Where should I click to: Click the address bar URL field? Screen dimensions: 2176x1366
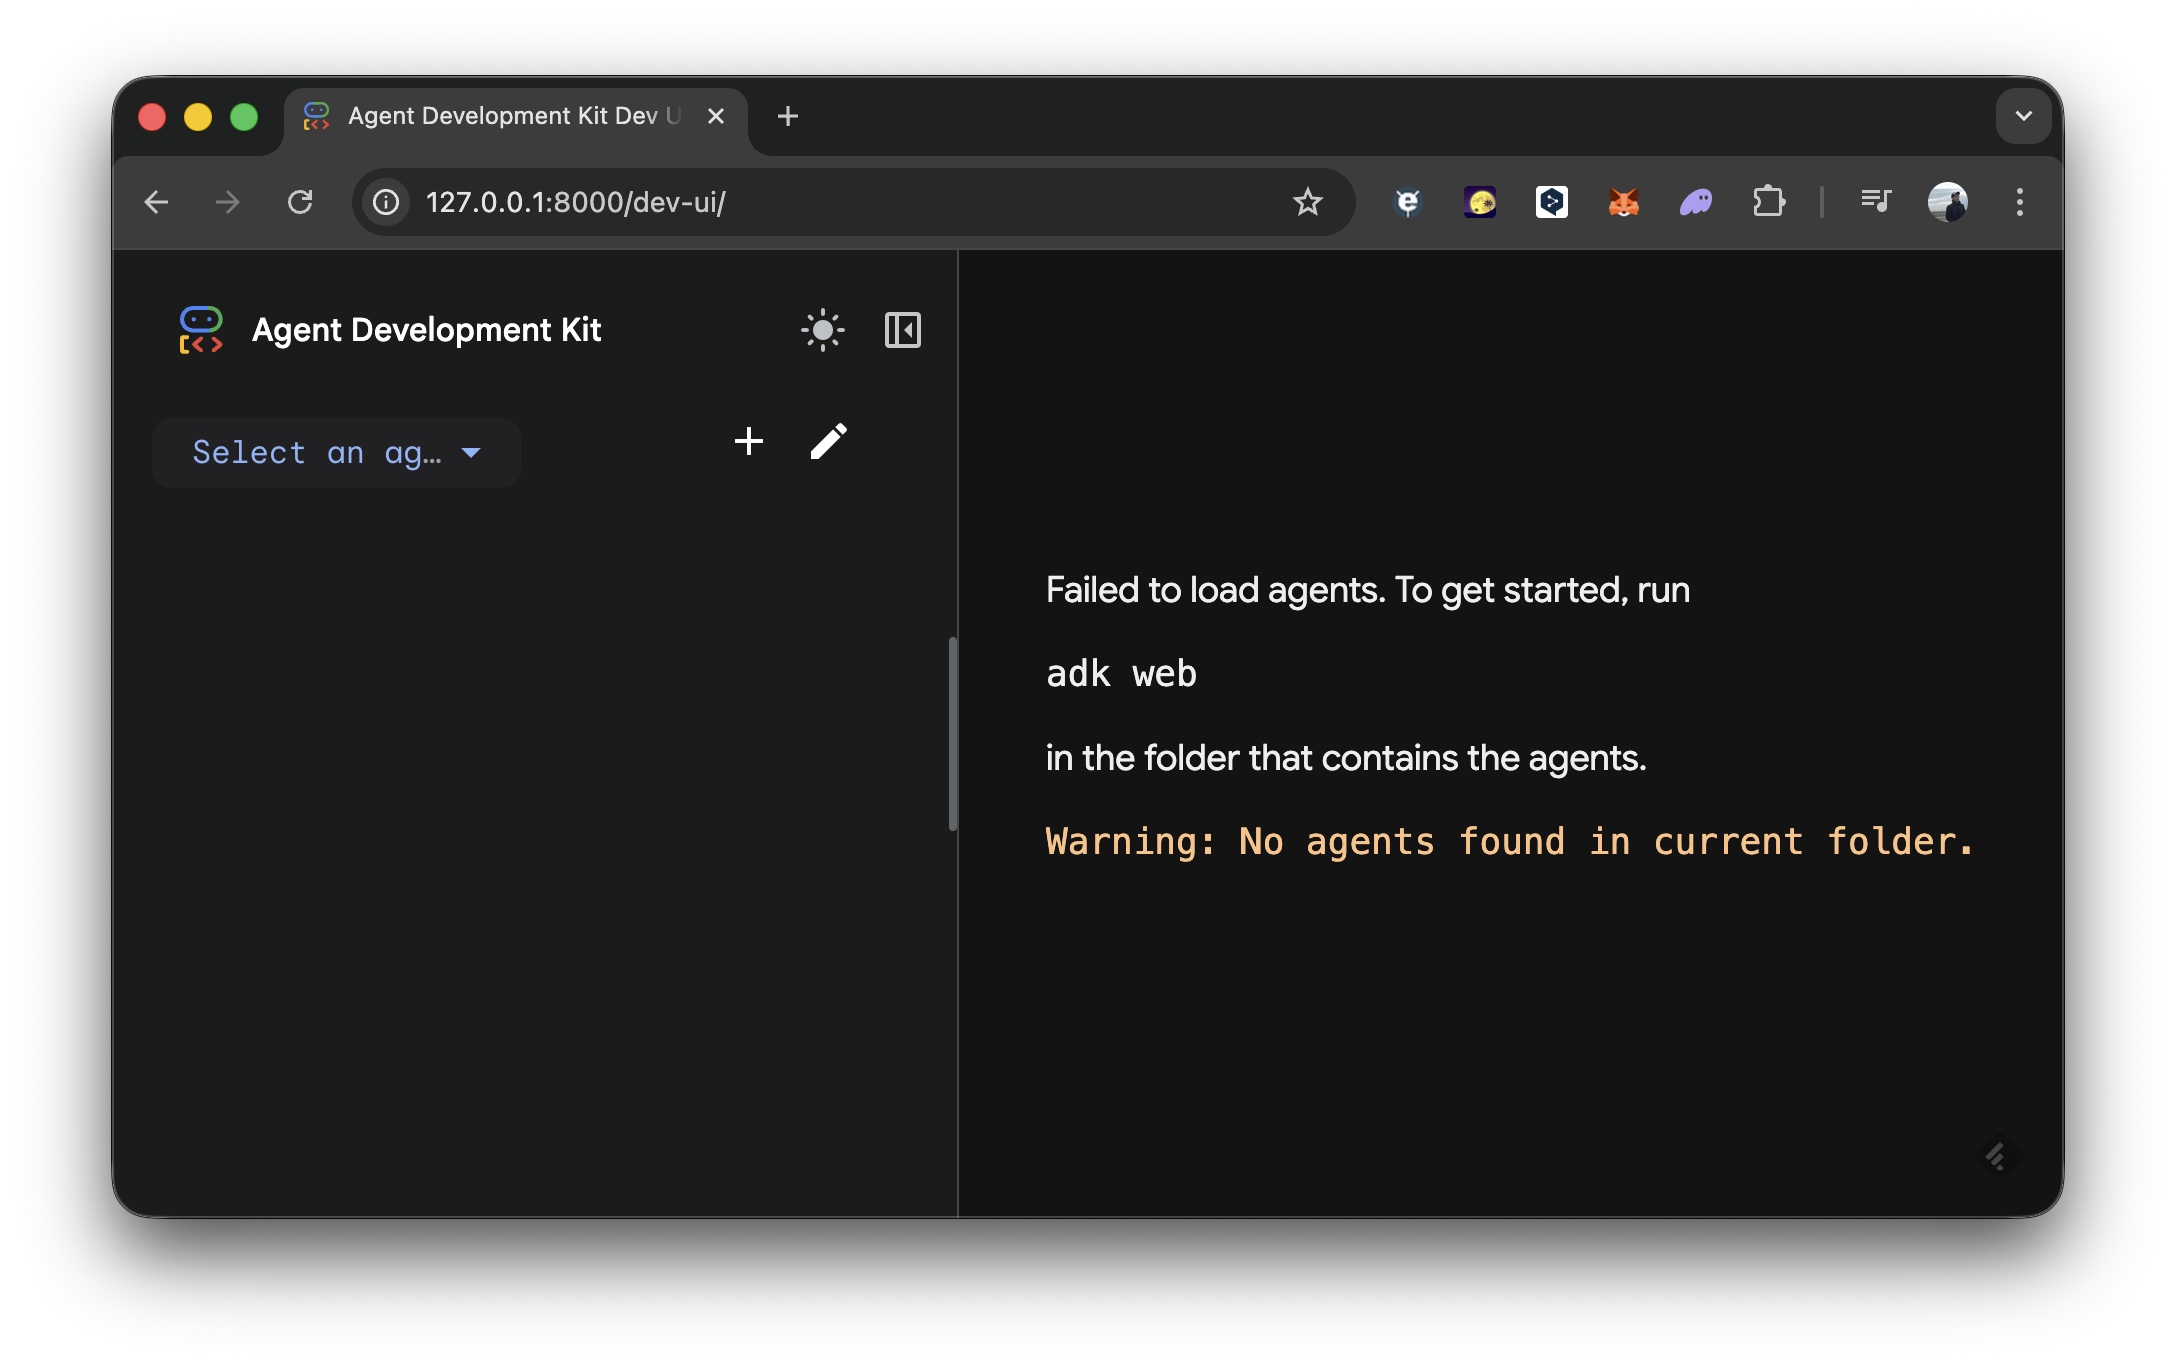point(800,202)
